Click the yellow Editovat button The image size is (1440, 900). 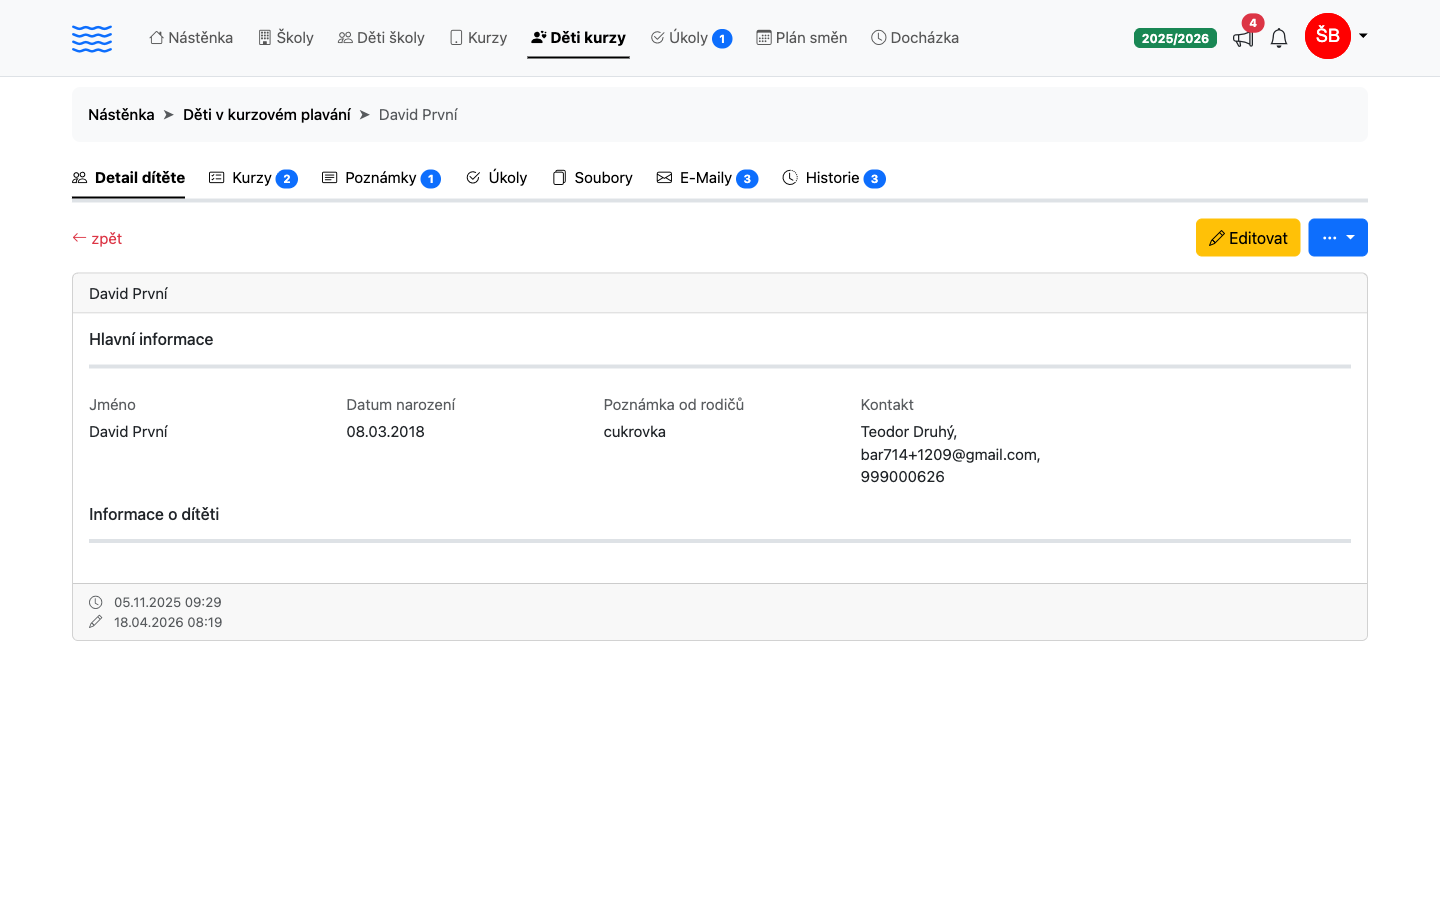click(1248, 238)
